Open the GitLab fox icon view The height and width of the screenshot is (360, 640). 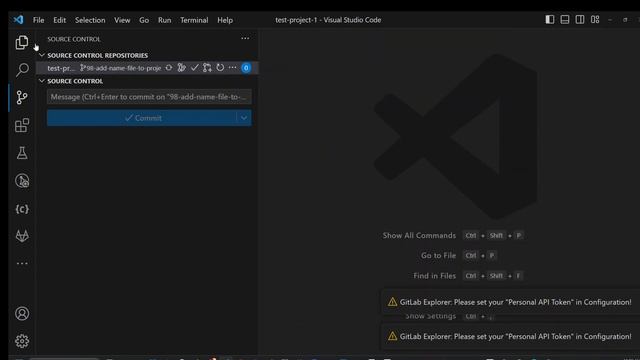pyautogui.click(x=22, y=236)
